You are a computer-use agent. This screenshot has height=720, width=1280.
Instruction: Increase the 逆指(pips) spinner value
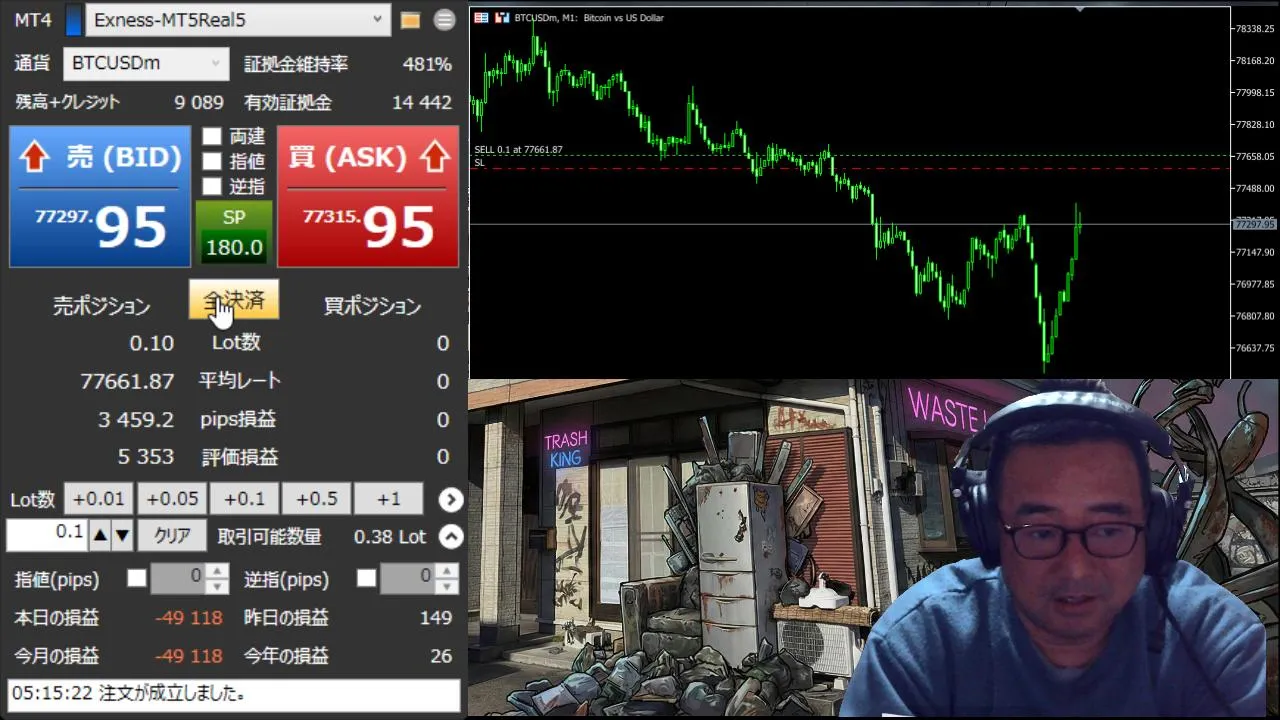point(447,571)
